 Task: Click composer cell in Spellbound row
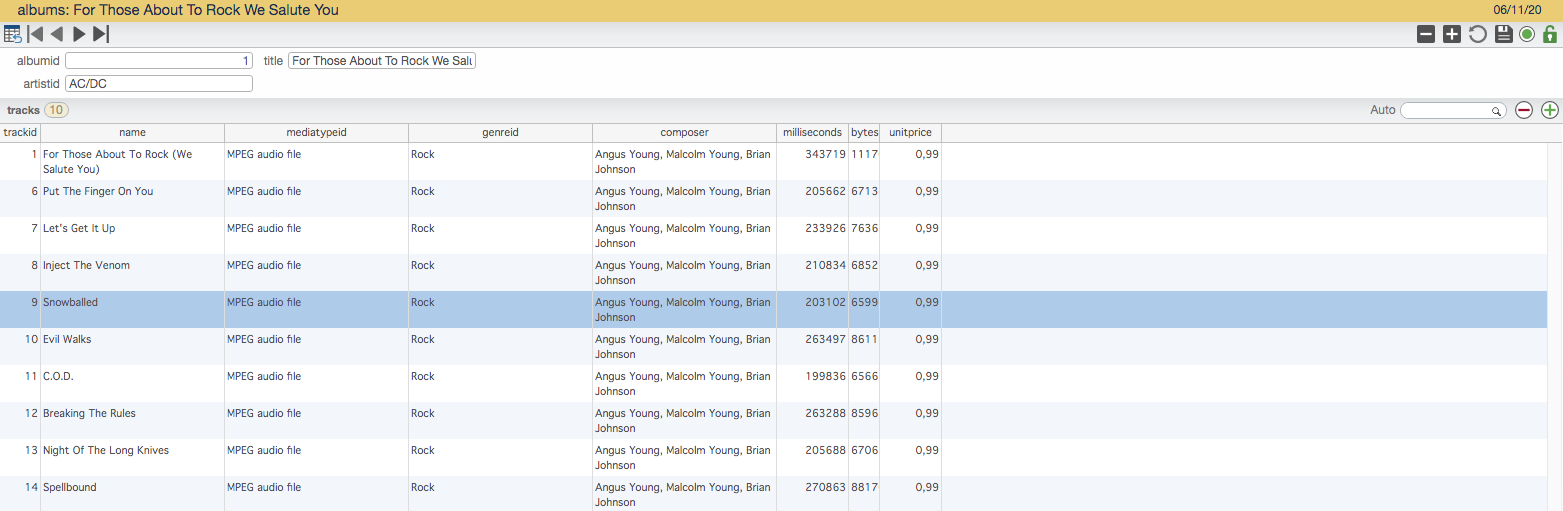coord(684,494)
